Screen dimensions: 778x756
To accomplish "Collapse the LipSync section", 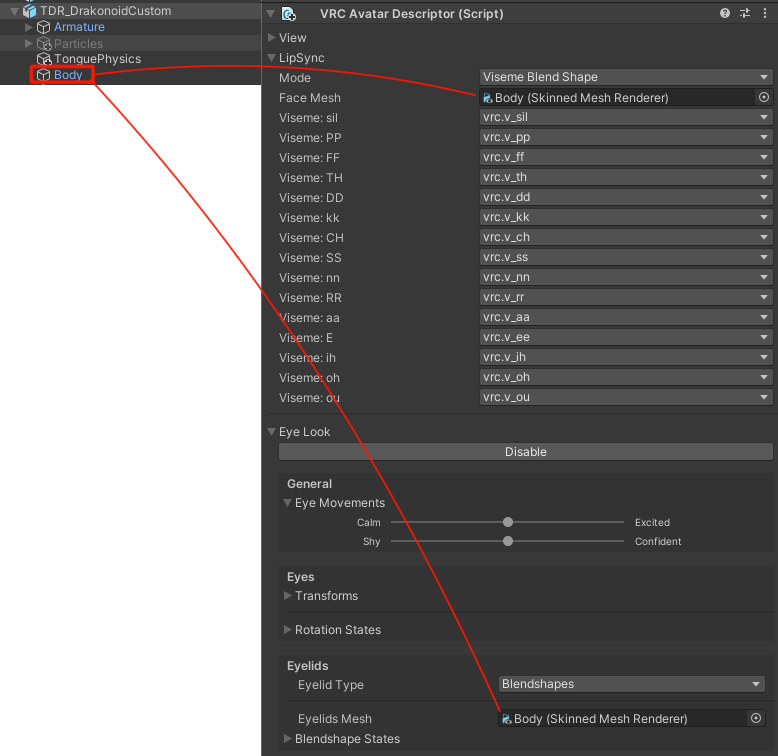I will [x=271, y=58].
